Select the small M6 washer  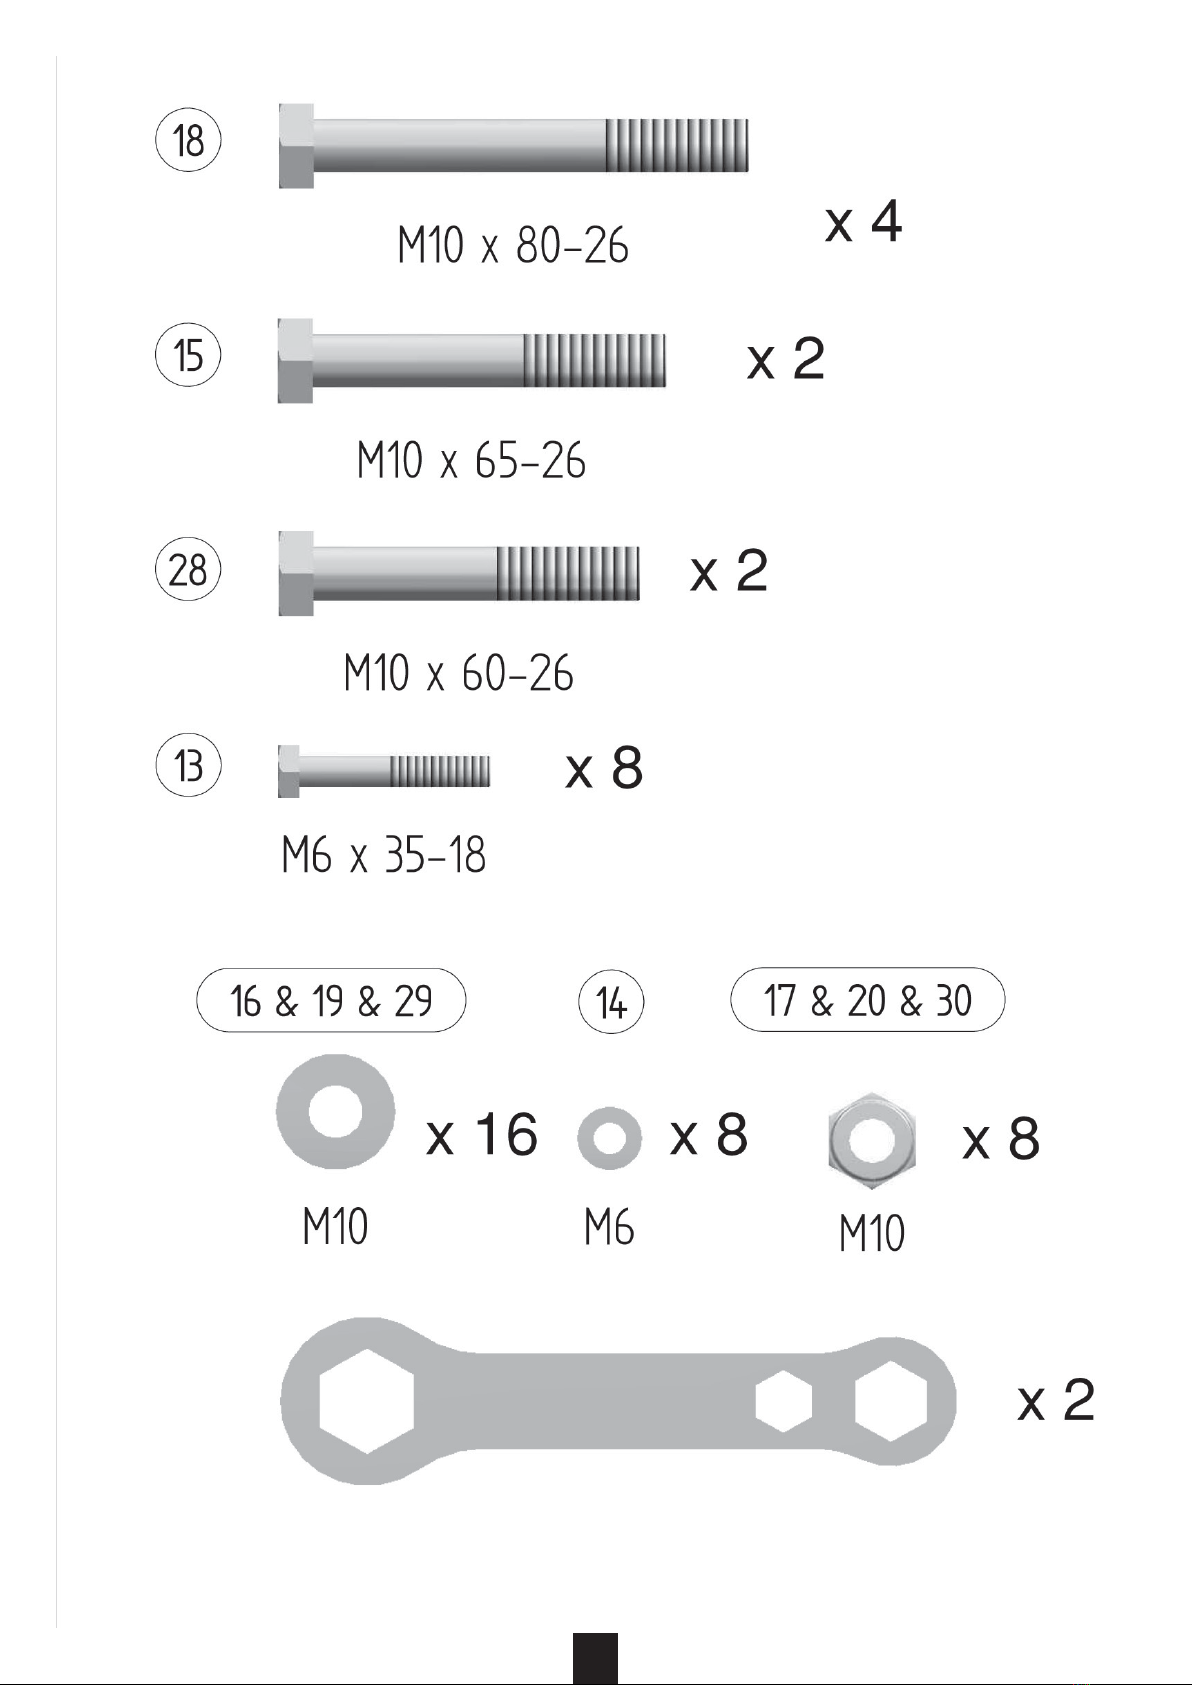point(609,1138)
